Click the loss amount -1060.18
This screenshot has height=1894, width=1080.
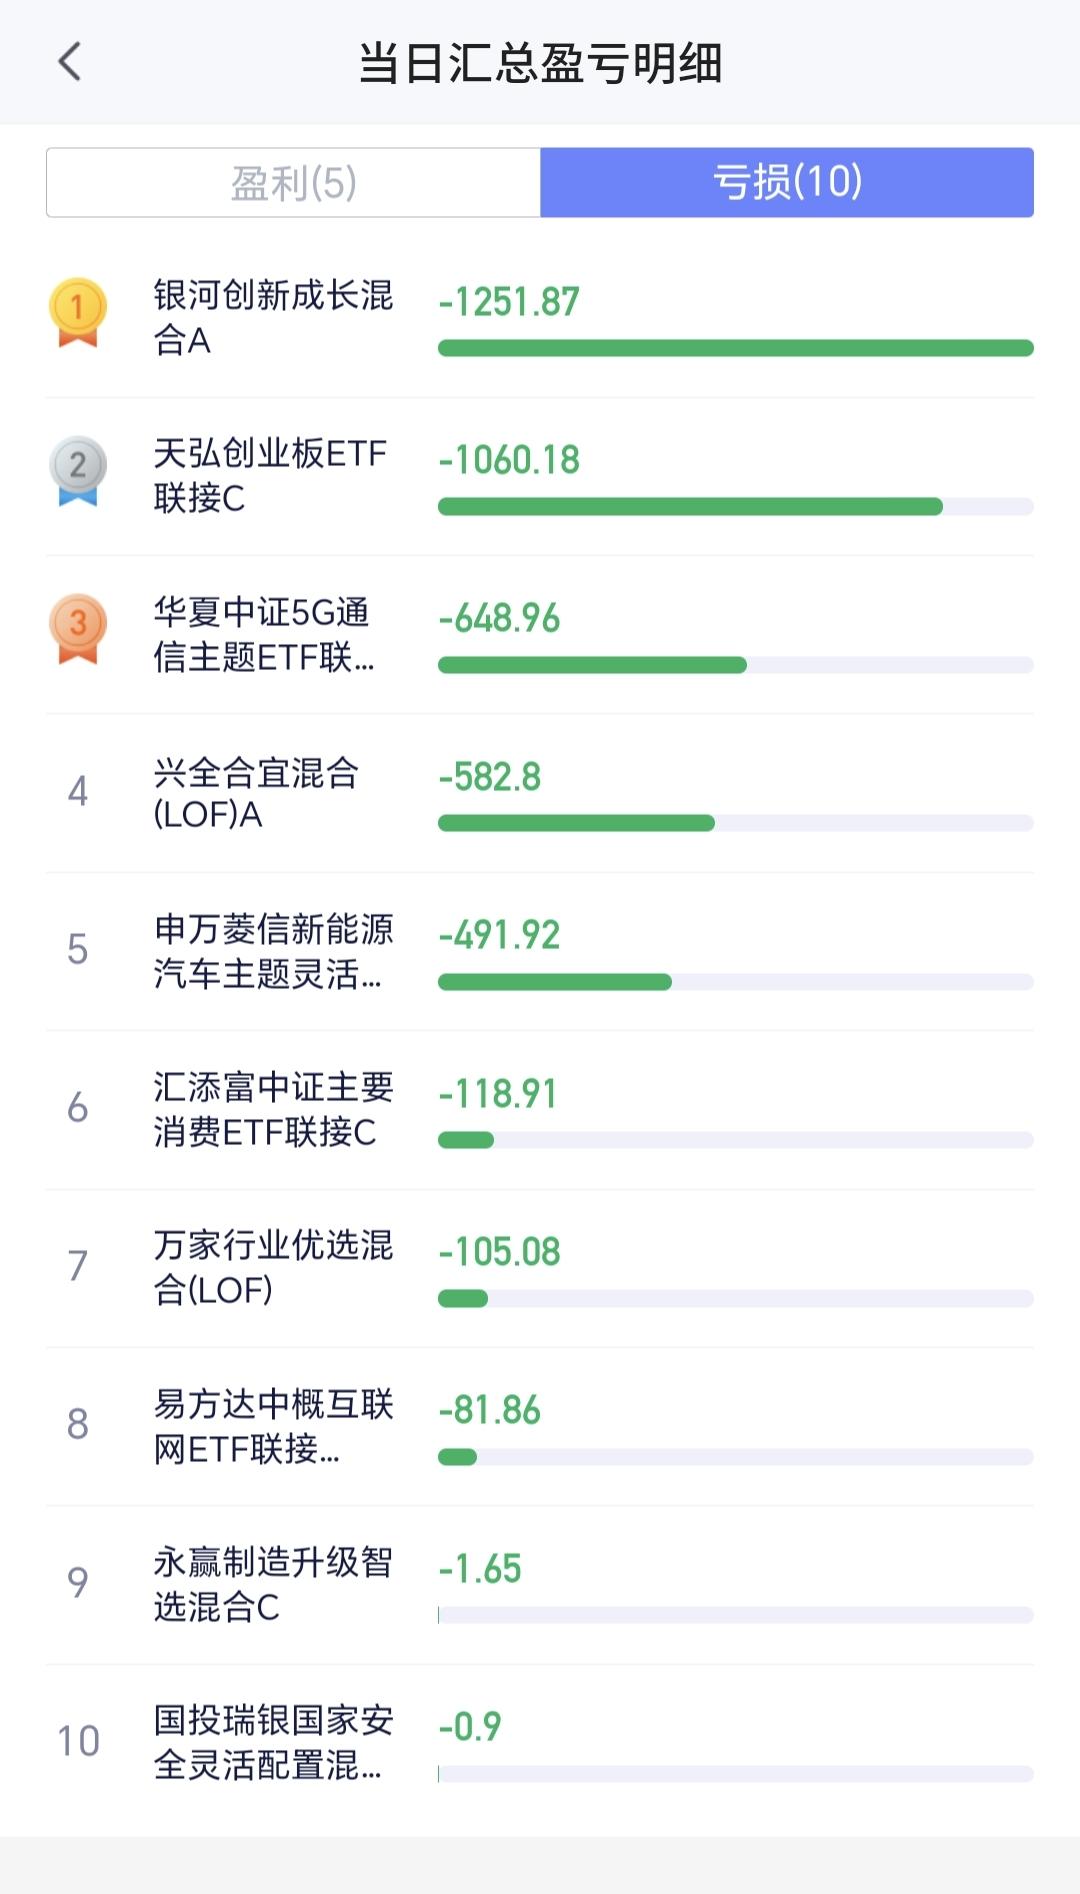pos(509,460)
